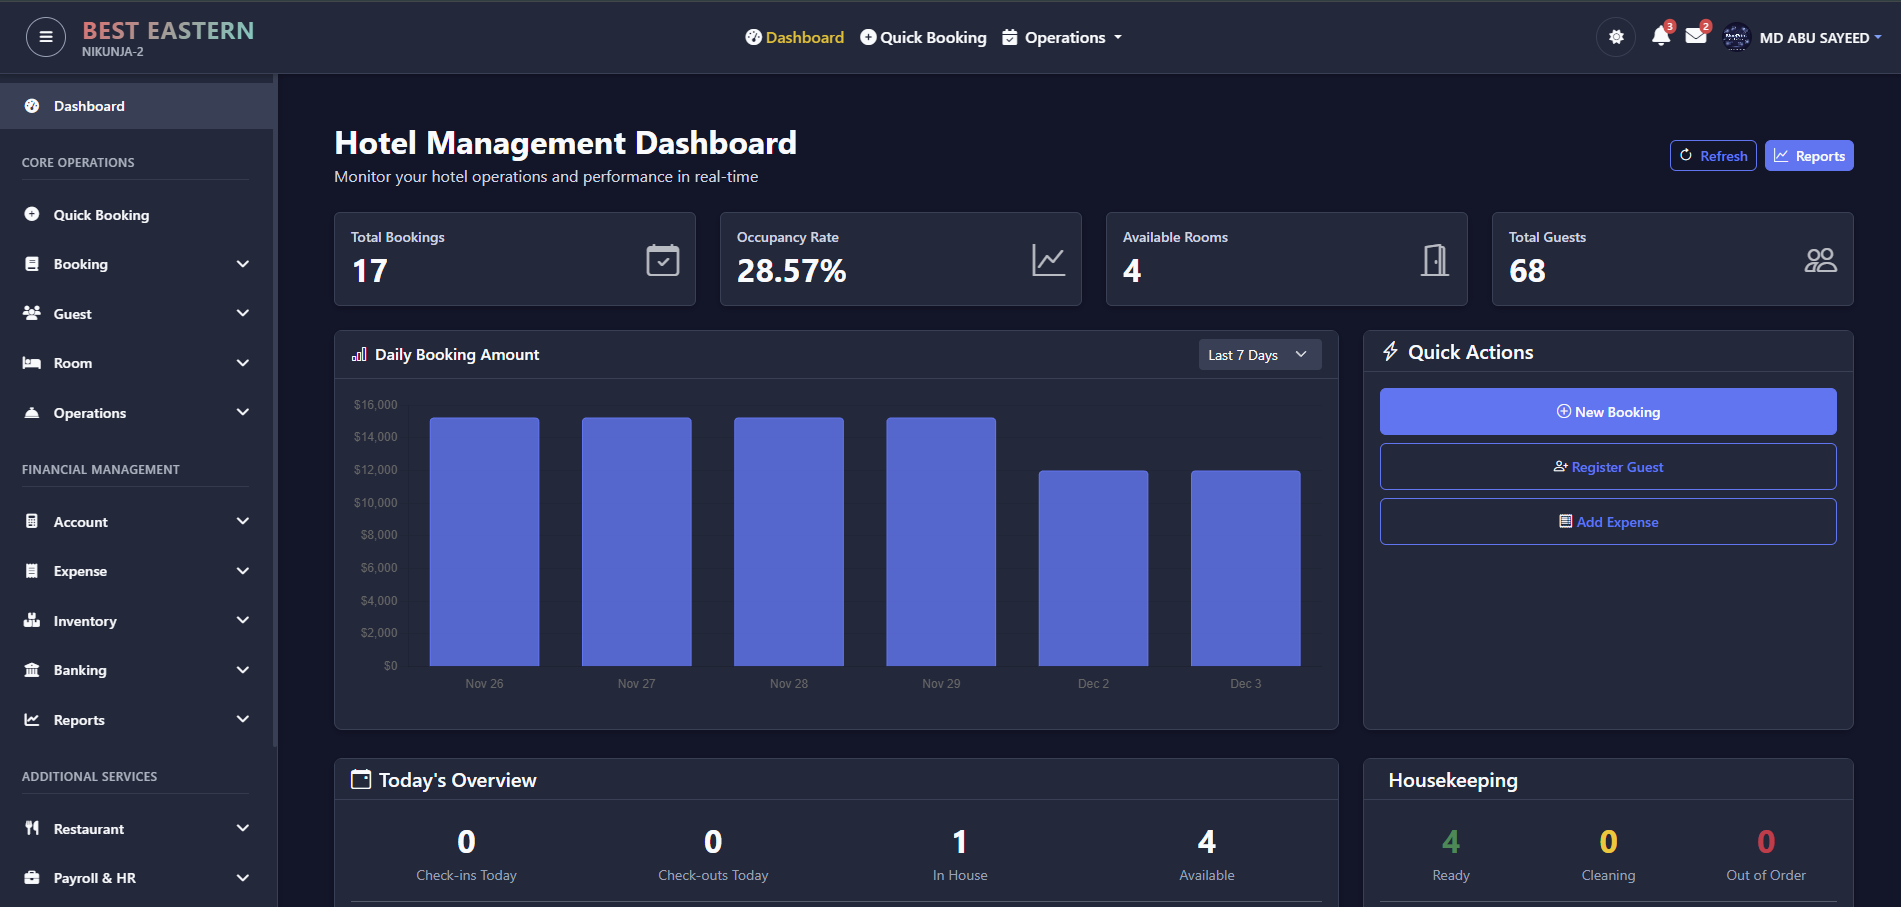The height and width of the screenshot is (907, 1901).
Task: Click the settings gear in the top bar
Action: click(x=1616, y=36)
